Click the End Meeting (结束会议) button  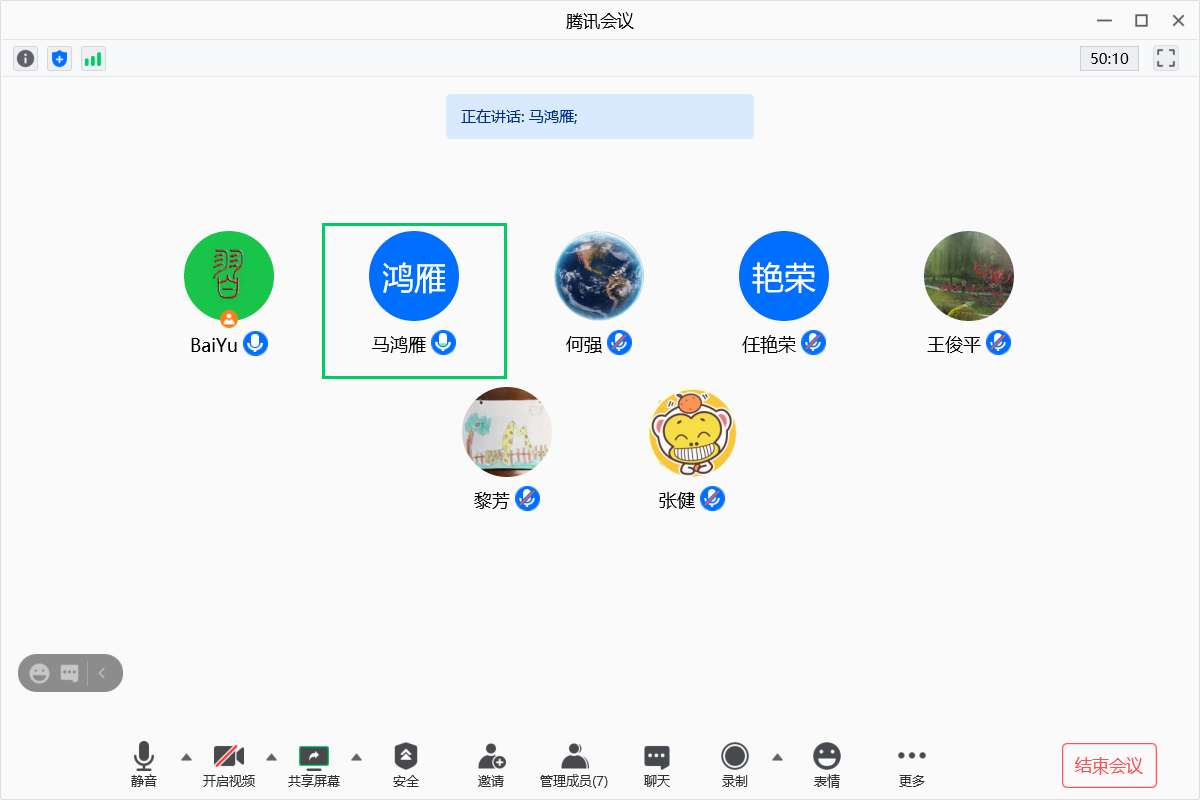point(1108,766)
